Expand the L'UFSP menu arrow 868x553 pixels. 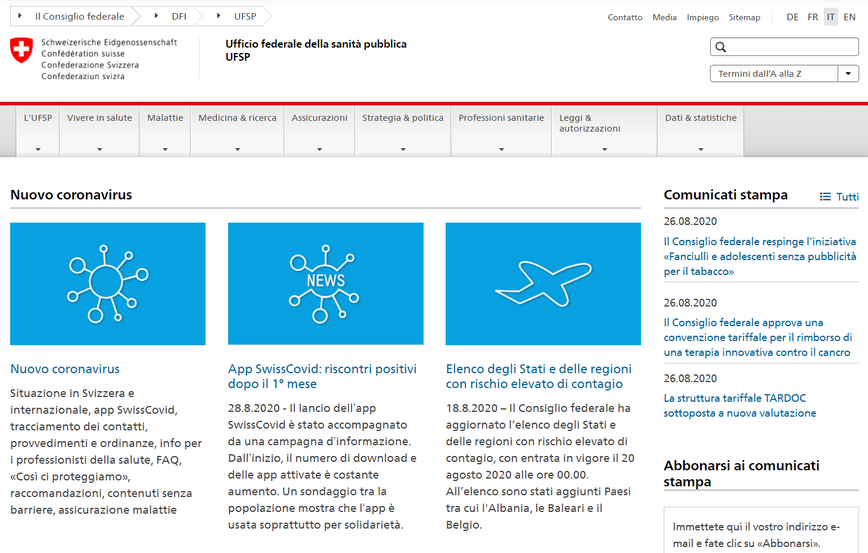click(x=38, y=149)
